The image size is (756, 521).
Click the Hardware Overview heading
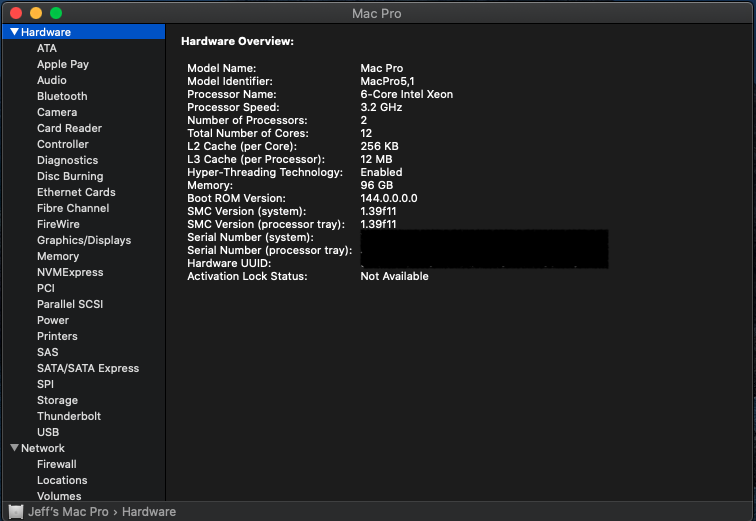(237, 41)
